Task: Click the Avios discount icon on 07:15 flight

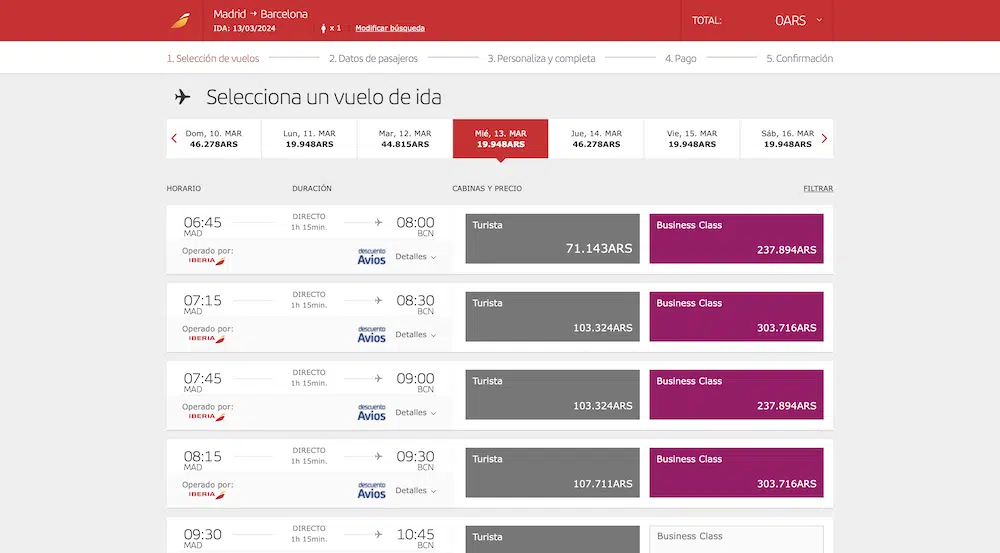Action: pyautogui.click(x=371, y=334)
